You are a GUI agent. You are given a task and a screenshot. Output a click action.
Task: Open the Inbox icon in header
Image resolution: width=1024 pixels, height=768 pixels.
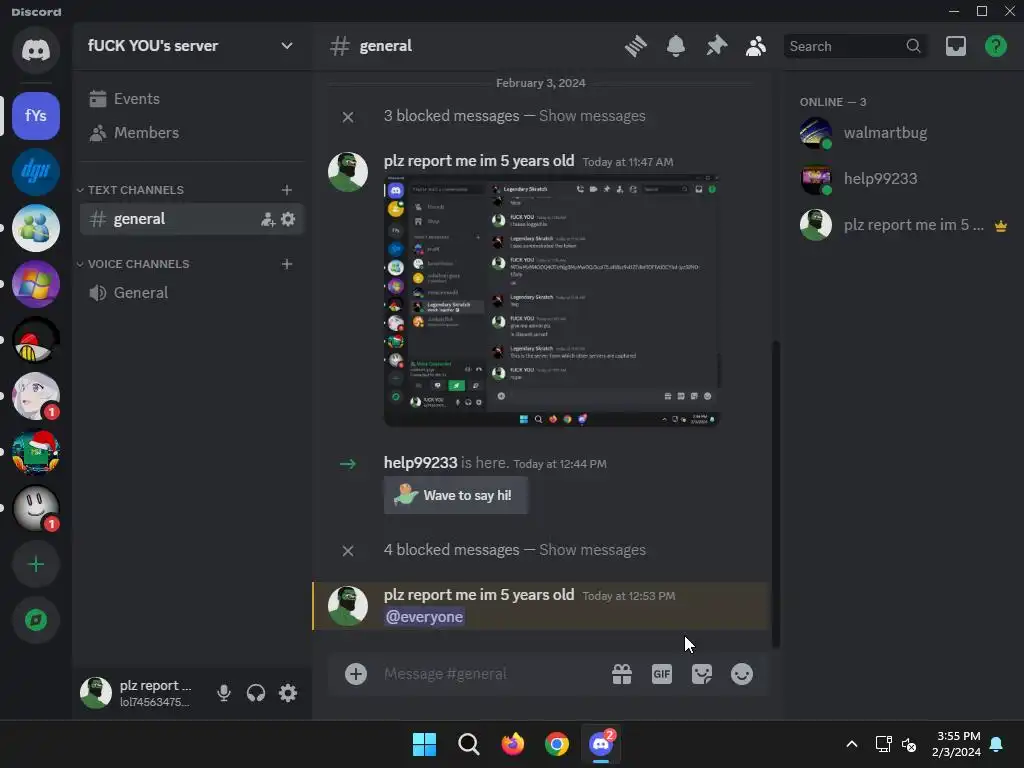click(x=955, y=46)
